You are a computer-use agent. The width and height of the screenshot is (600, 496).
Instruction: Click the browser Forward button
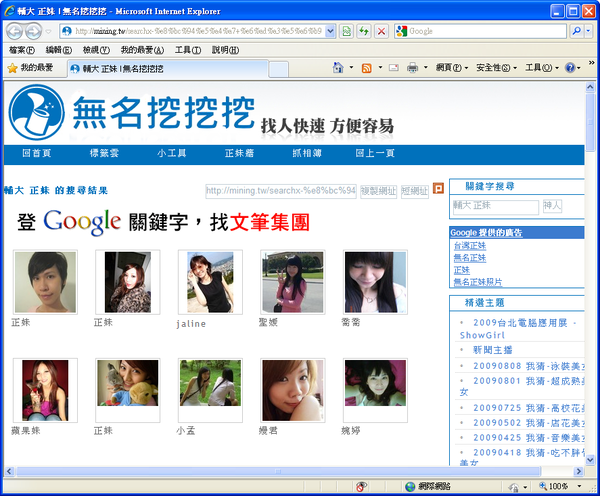click(33, 31)
